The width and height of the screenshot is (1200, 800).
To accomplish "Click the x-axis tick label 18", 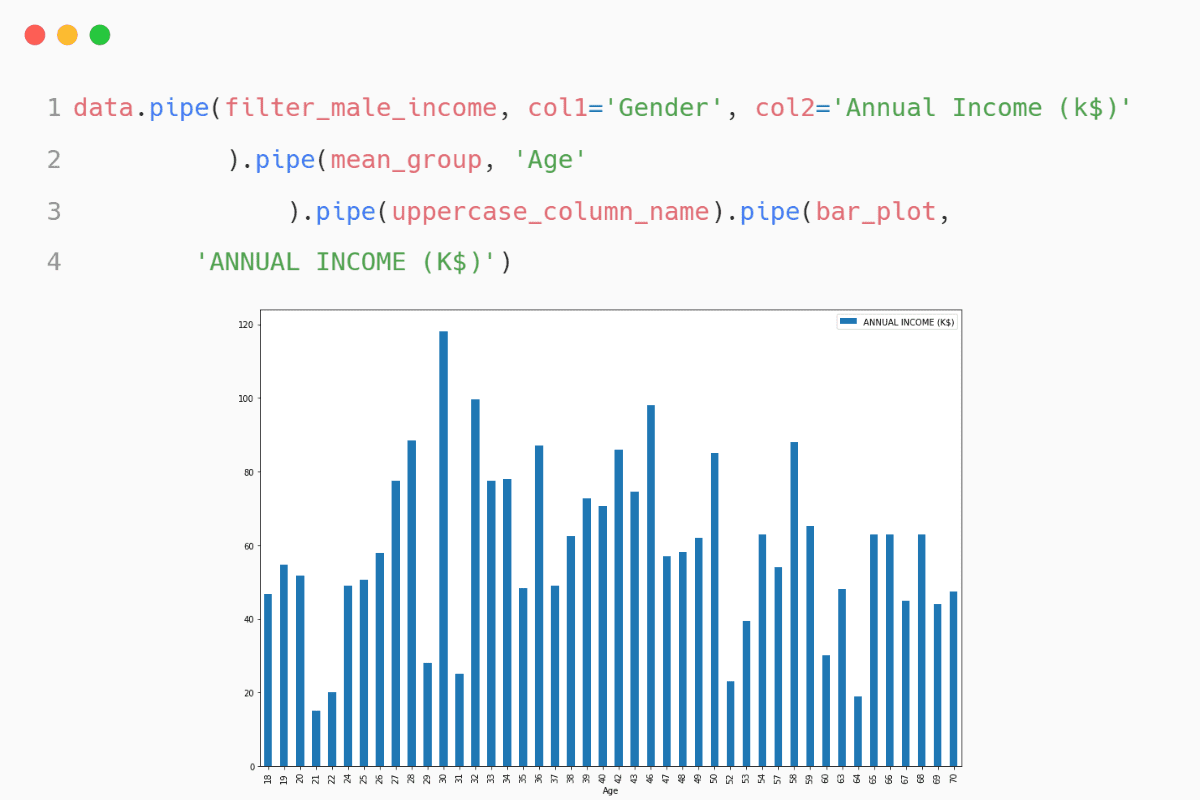I will 268,777.
